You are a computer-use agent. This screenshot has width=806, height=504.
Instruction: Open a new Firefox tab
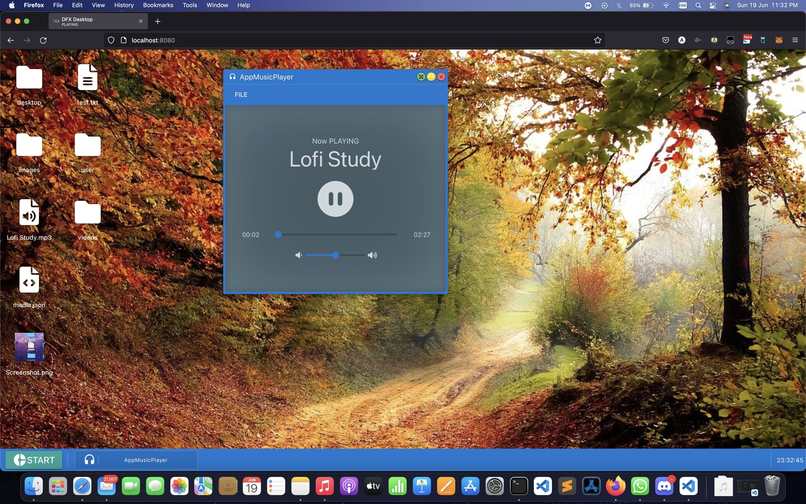pos(158,22)
